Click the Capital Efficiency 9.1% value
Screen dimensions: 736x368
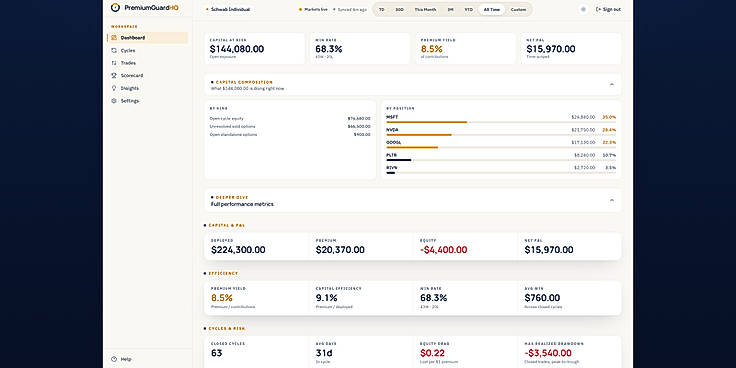coord(326,298)
